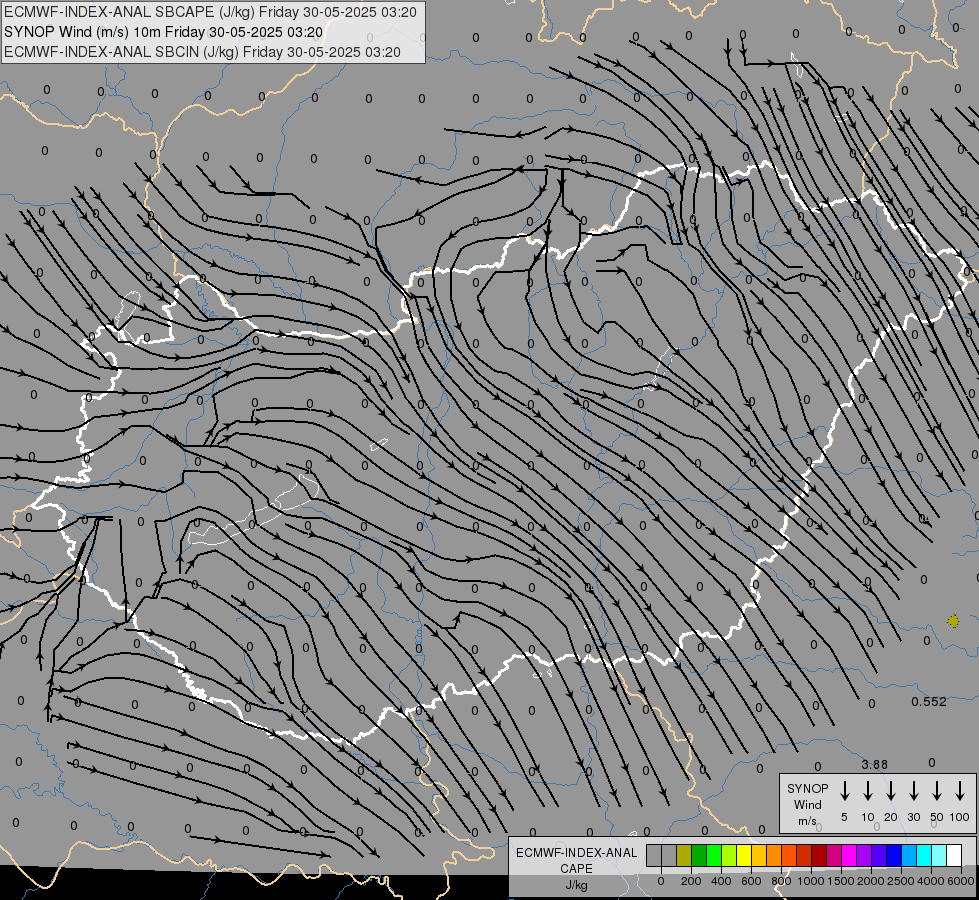Click the J/kg unit label in legend

(x=576, y=885)
